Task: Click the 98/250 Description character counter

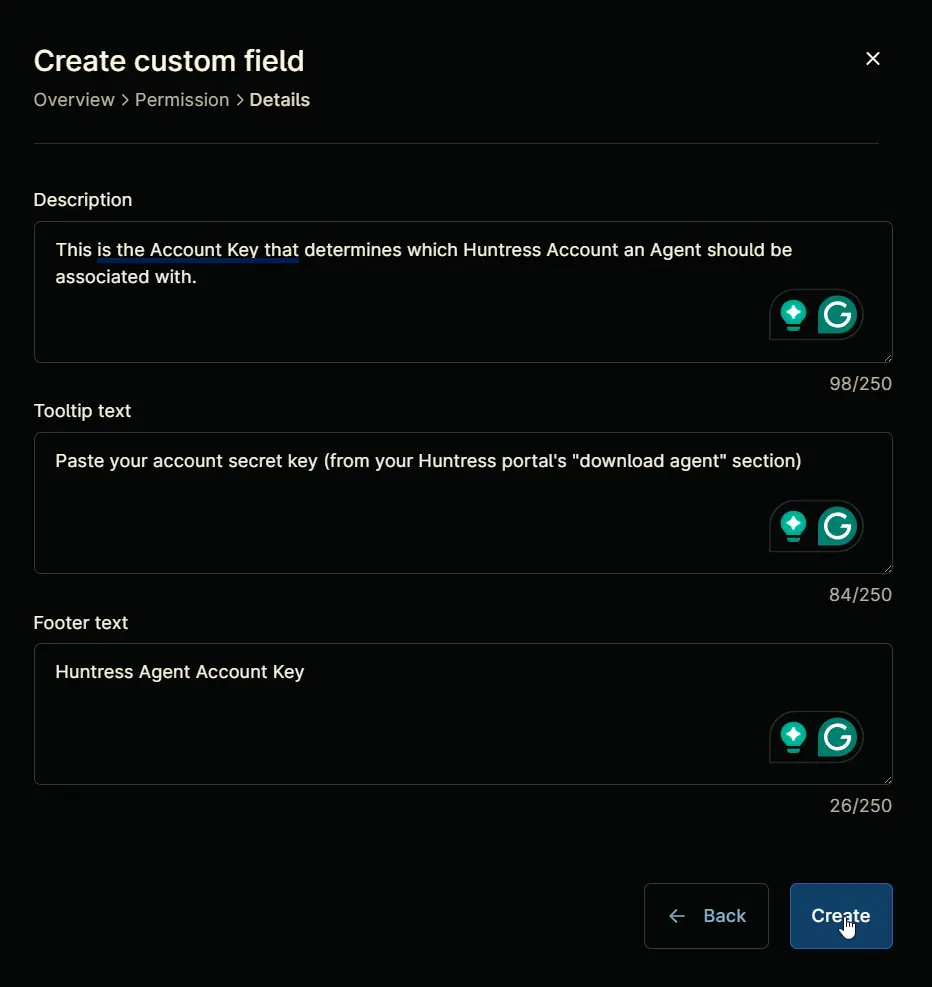Action: (x=860, y=384)
